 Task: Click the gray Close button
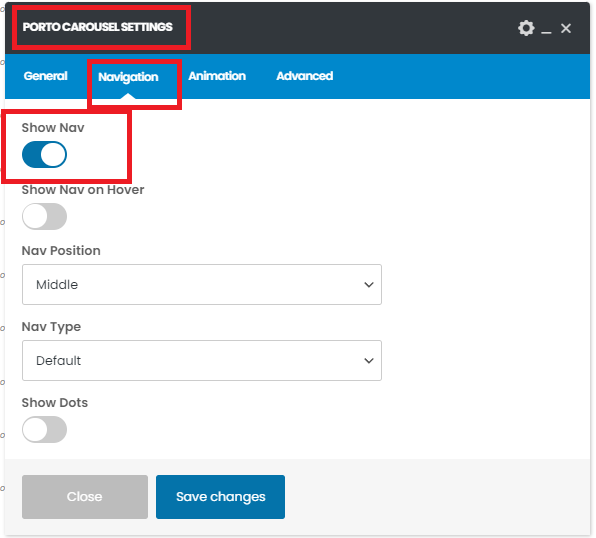coord(85,497)
